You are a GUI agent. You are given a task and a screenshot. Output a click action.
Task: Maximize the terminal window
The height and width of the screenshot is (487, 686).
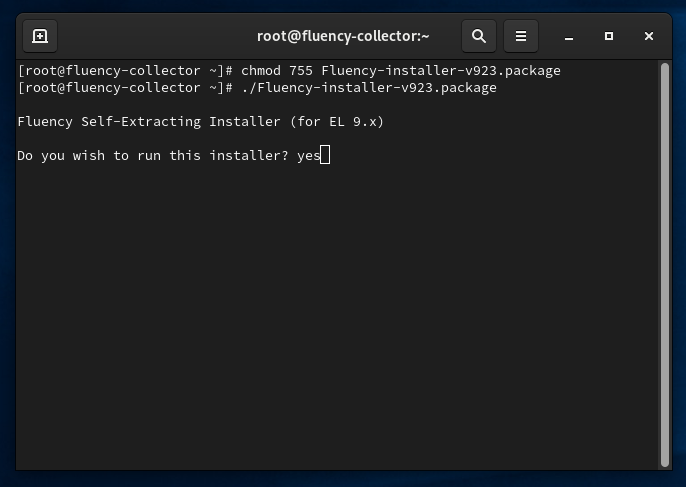tap(609, 36)
